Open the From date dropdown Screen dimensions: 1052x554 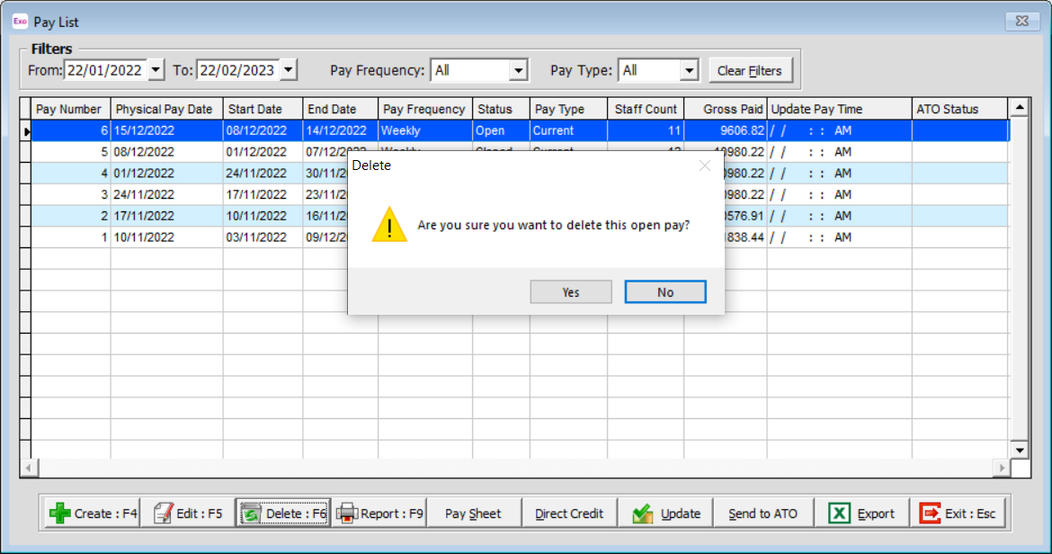pyautogui.click(x=155, y=70)
